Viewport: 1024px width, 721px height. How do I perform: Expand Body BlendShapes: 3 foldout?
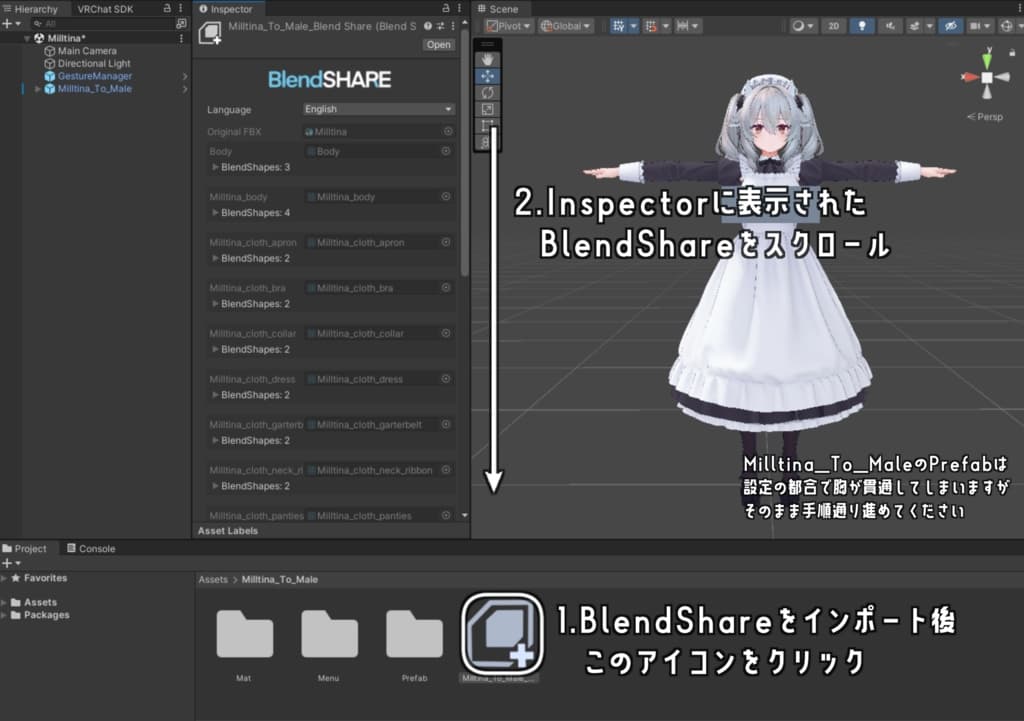pyautogui.click(x=216, y=167)
